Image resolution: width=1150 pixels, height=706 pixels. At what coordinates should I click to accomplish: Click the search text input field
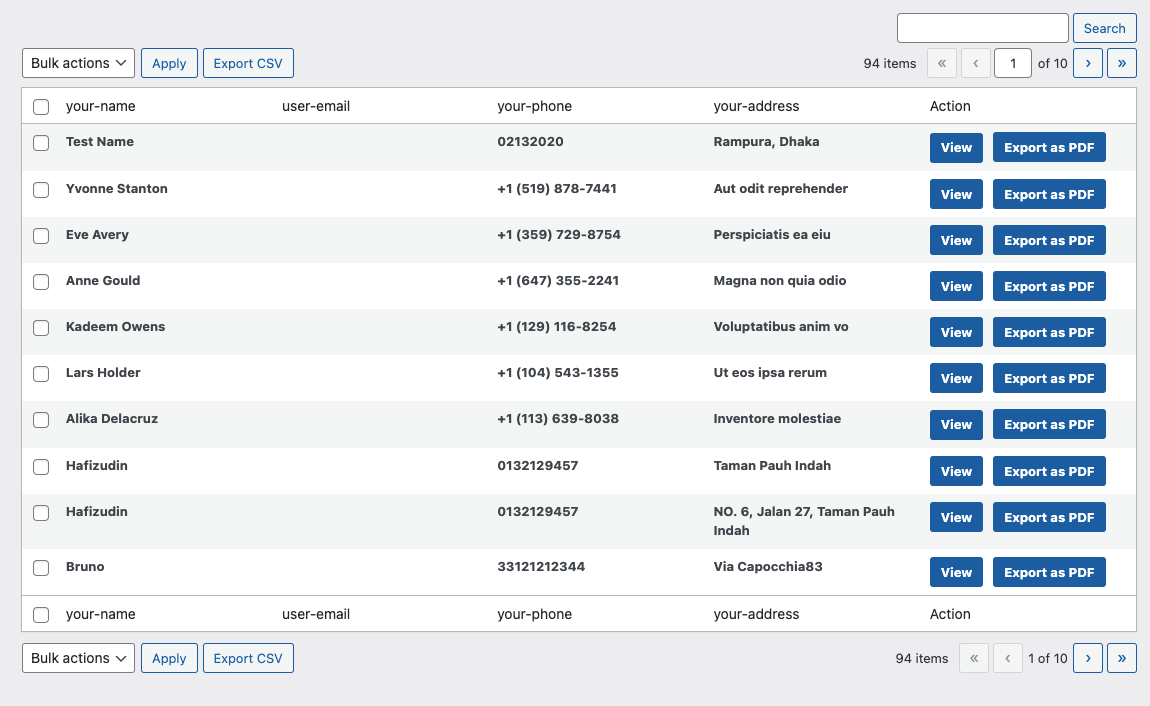(982, 28)
